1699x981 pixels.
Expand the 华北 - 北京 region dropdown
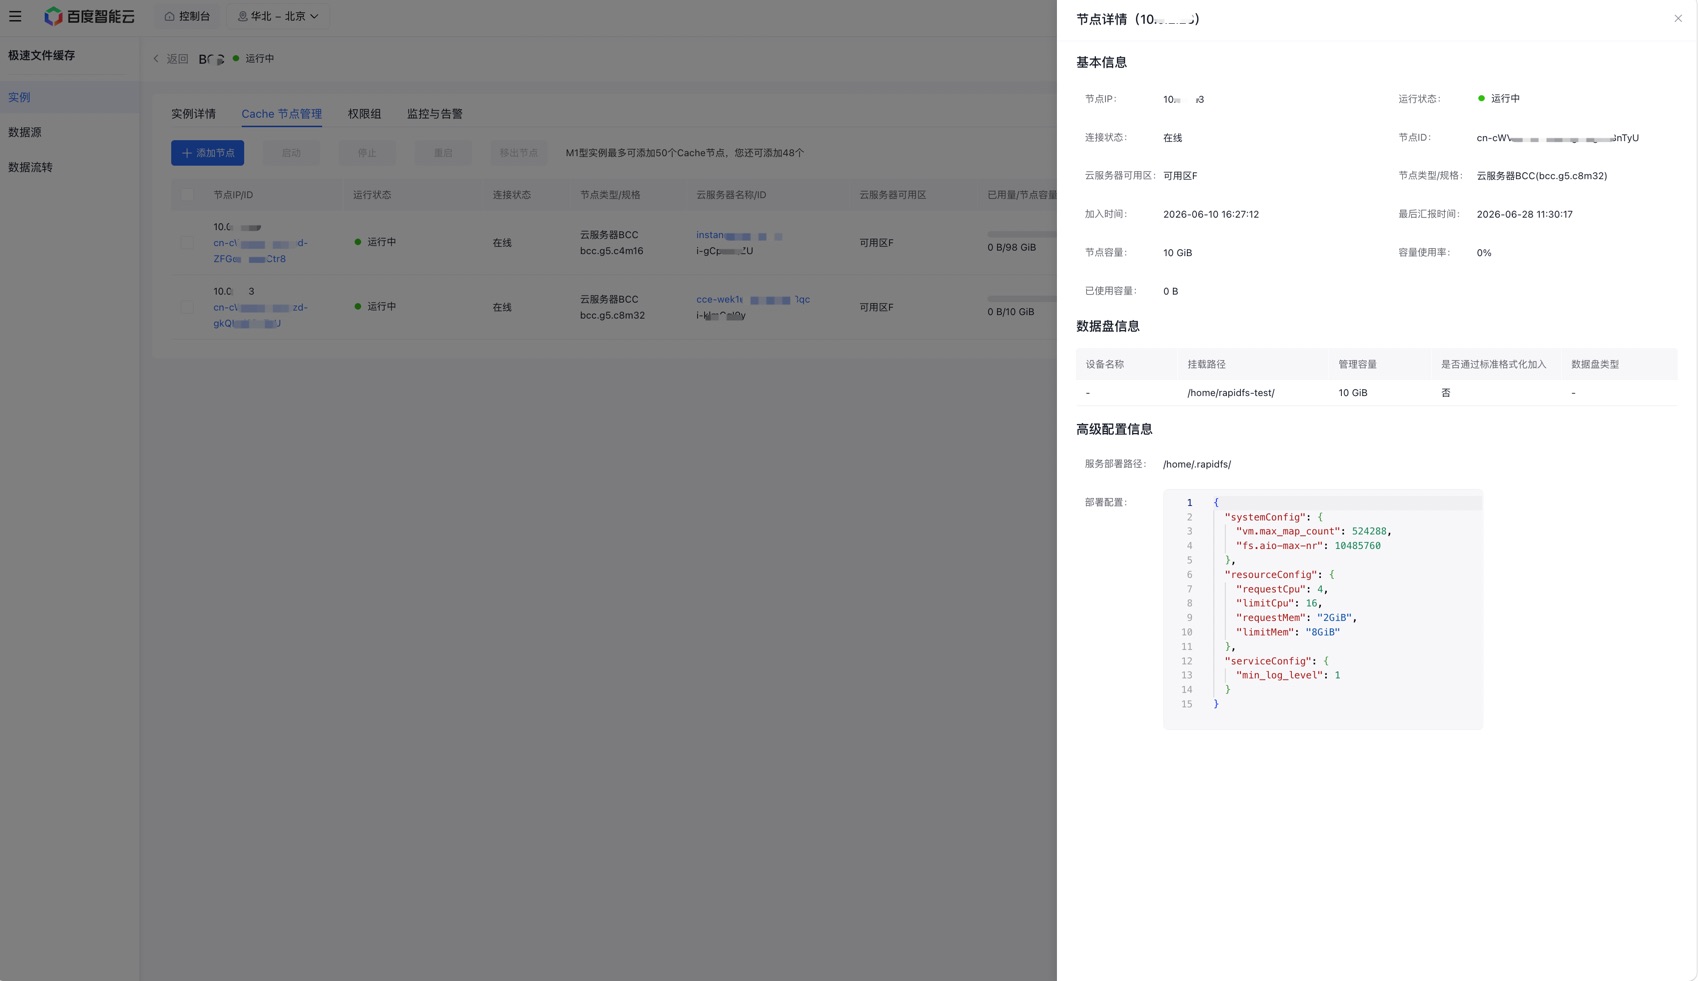coord(278,16)
